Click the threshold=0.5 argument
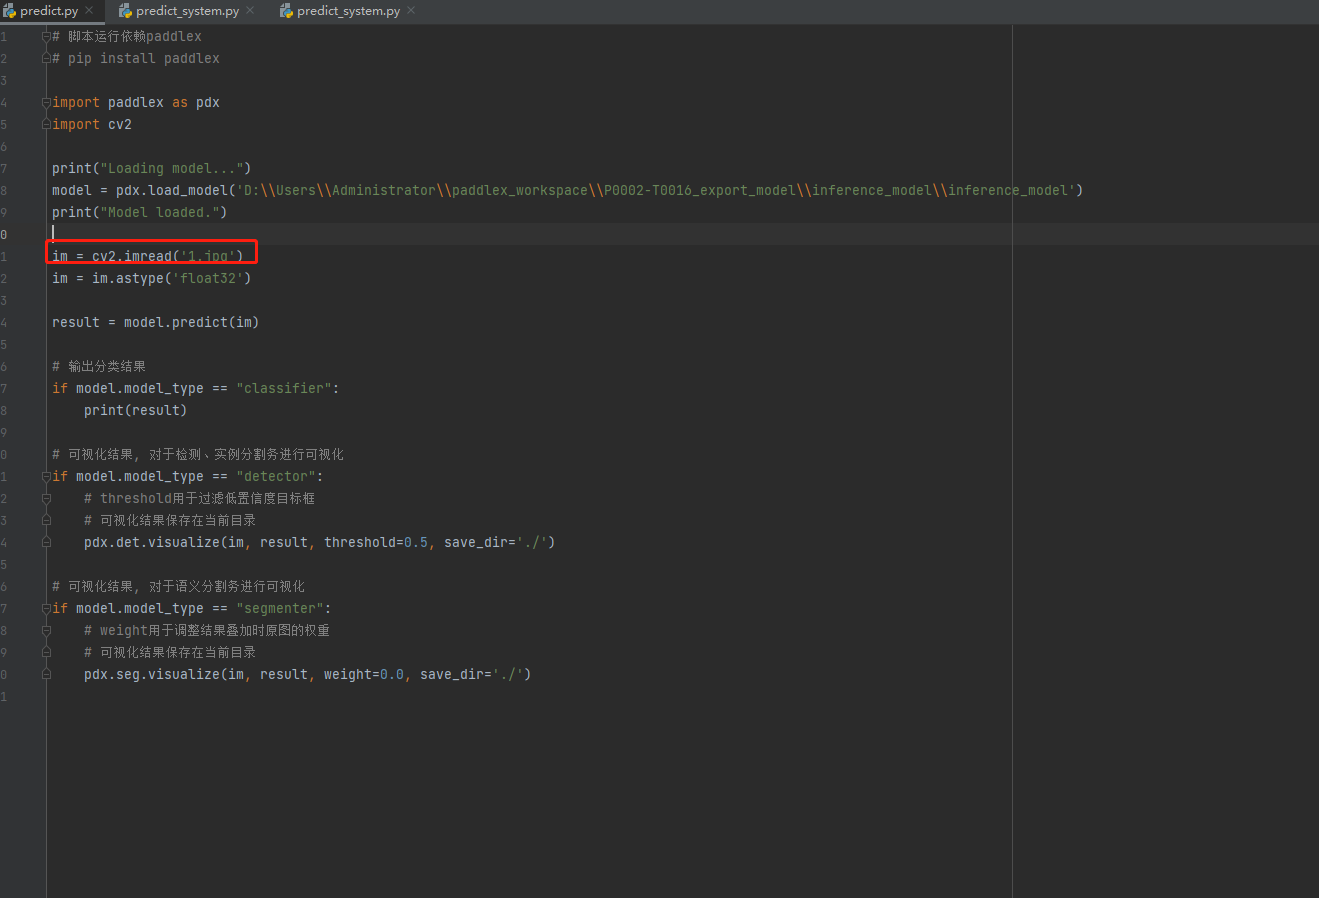The image size is (1319, 898). coord(375,542)
